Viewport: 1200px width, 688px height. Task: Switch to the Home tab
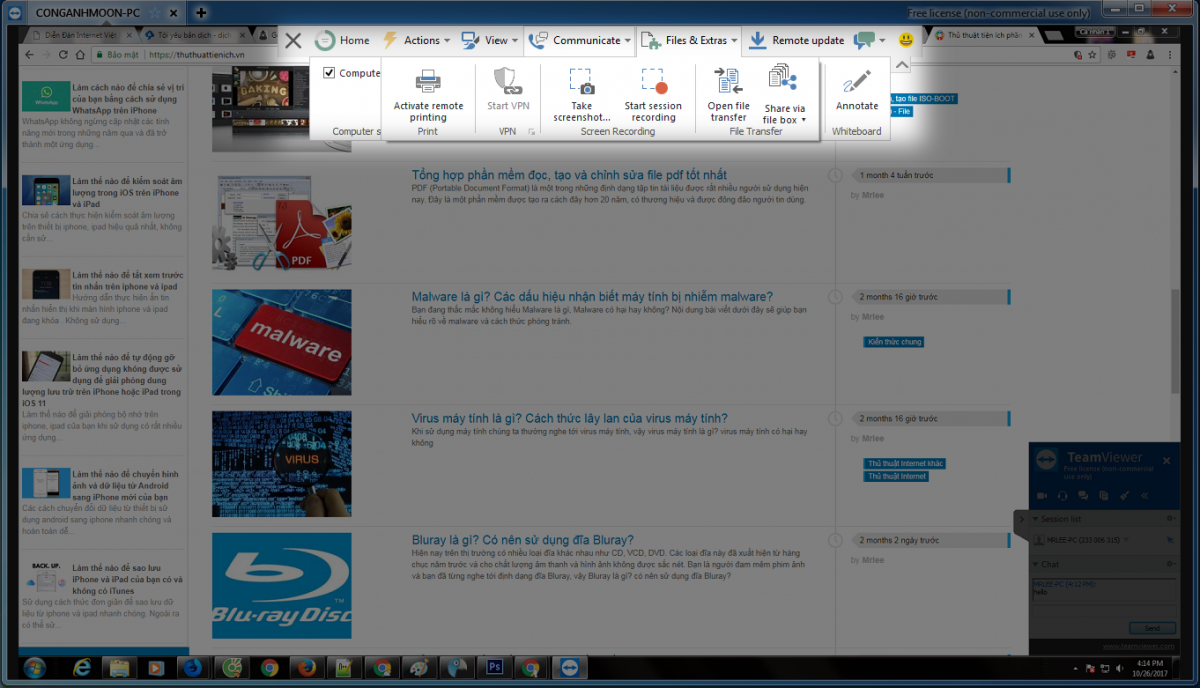342,41
